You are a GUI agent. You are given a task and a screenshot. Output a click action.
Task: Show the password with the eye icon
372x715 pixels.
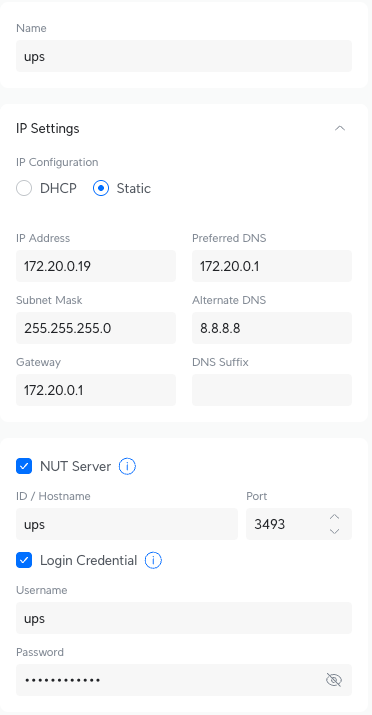pos(334,680)
